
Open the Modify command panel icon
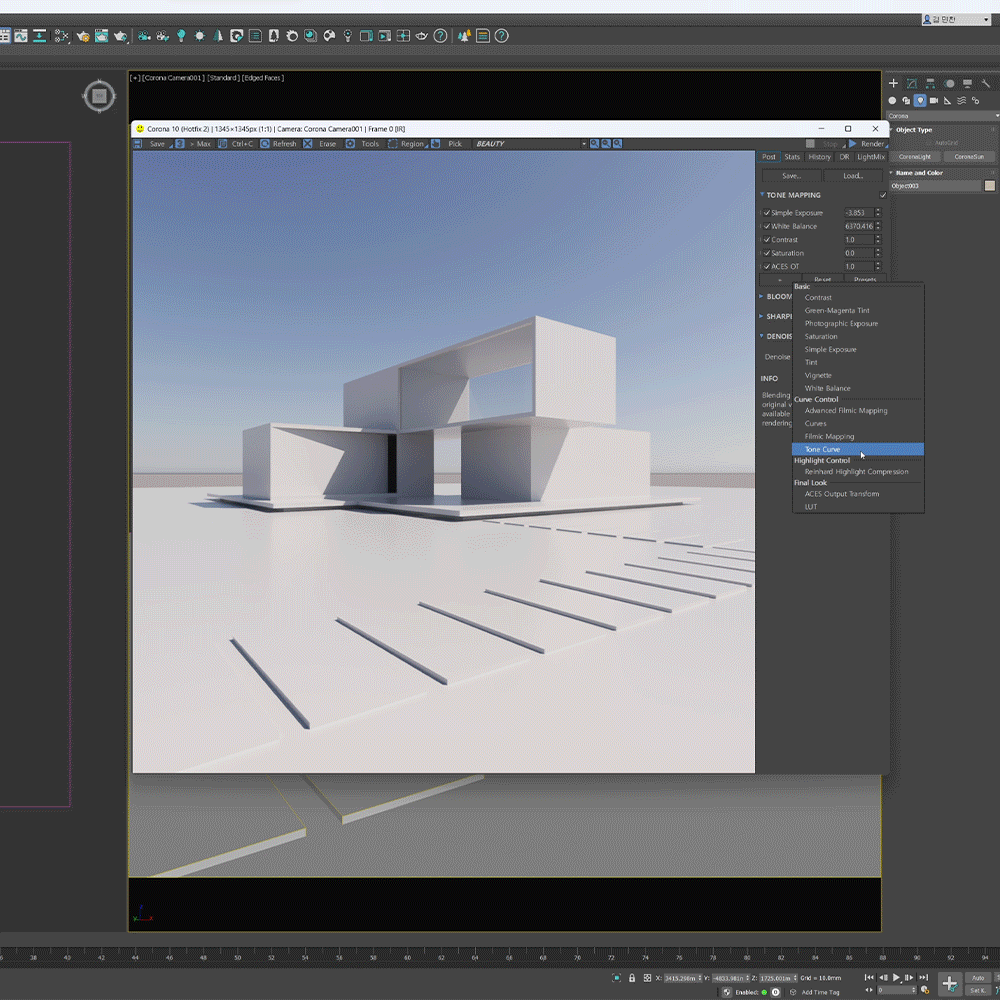(x=911, y=84)
